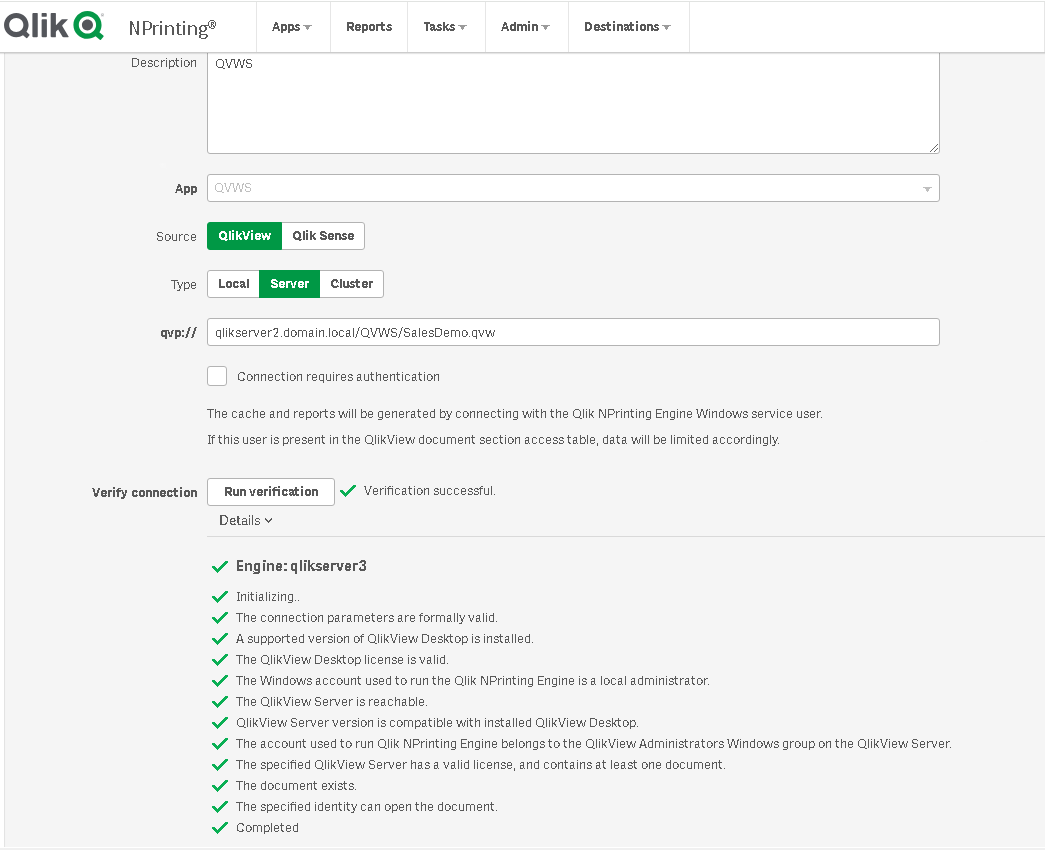Click the text 'The document exists.'
Viewport: 1045px width, 850px height.
click(x=297, y=785)
